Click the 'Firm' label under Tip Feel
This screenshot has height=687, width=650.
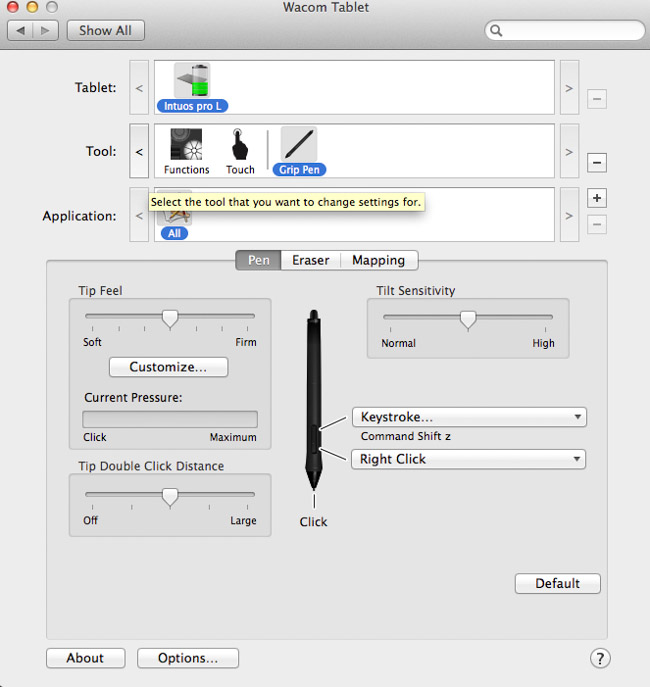[246, 342]
